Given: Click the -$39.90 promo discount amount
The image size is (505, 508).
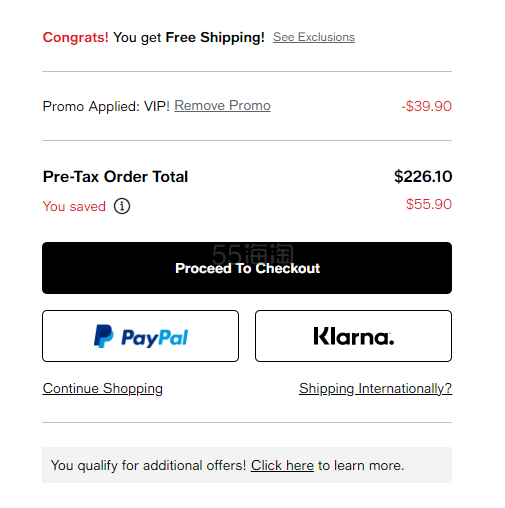Looking at the screenshot, I should pos(426,106).
